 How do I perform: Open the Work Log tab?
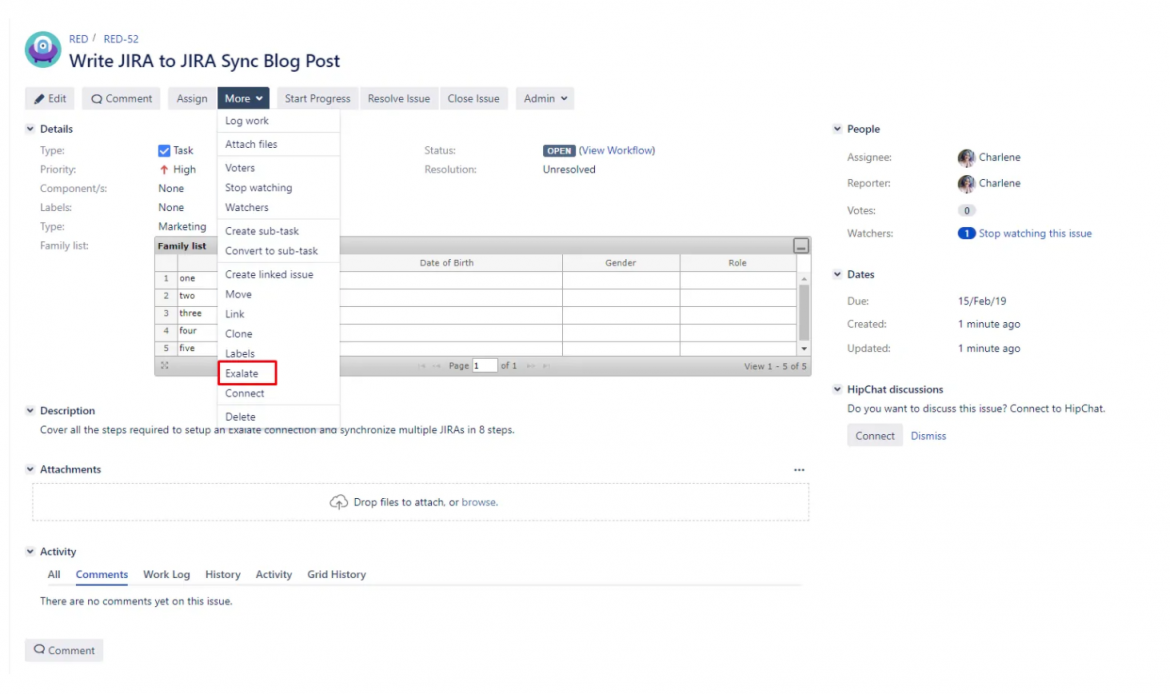coord(166,575)
